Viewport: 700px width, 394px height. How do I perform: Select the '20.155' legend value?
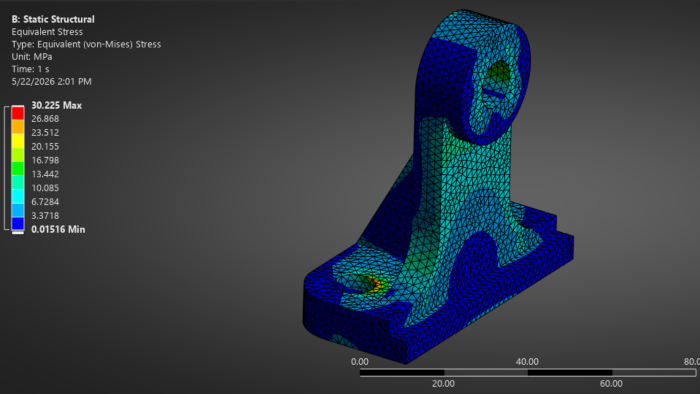pos(45,146)
